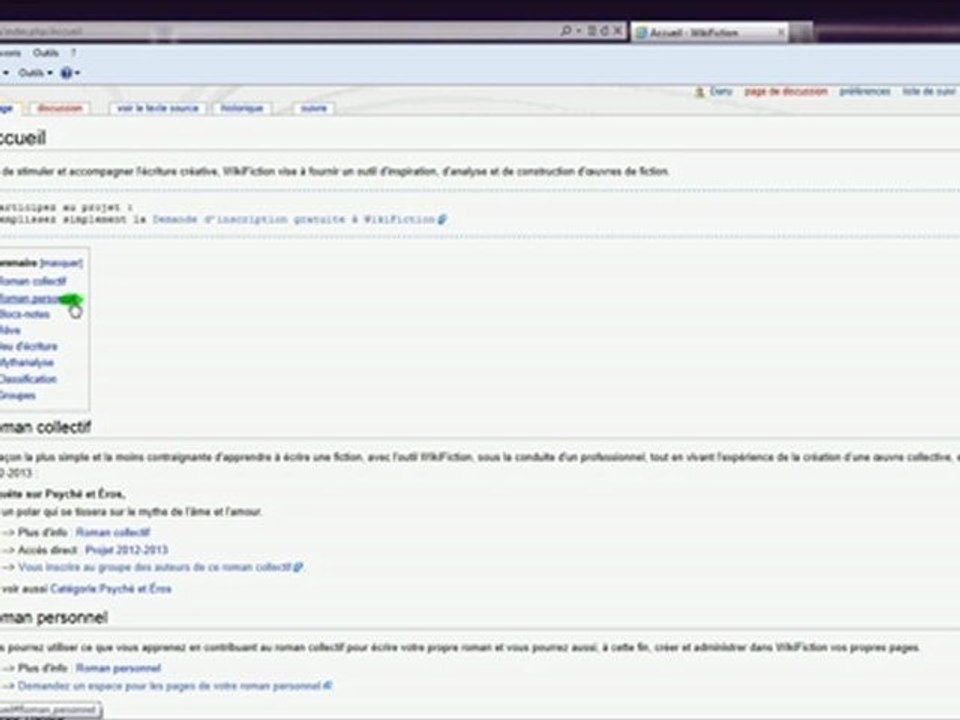Screen dimensions: 960x720
Task: Click the refresh icon in address bar
Action: (604, 30)
